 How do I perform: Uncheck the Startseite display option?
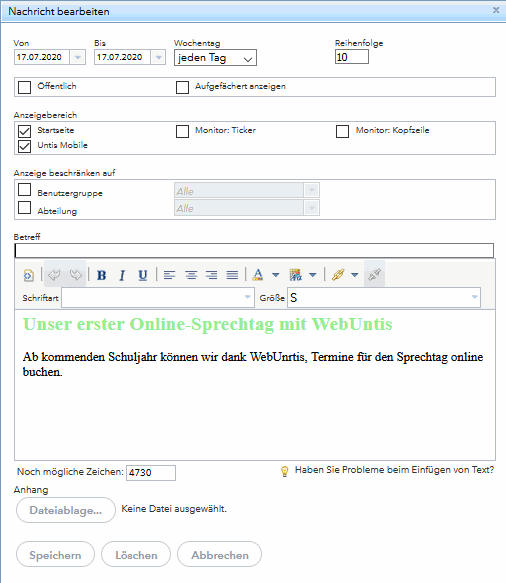tap(25, 131)
